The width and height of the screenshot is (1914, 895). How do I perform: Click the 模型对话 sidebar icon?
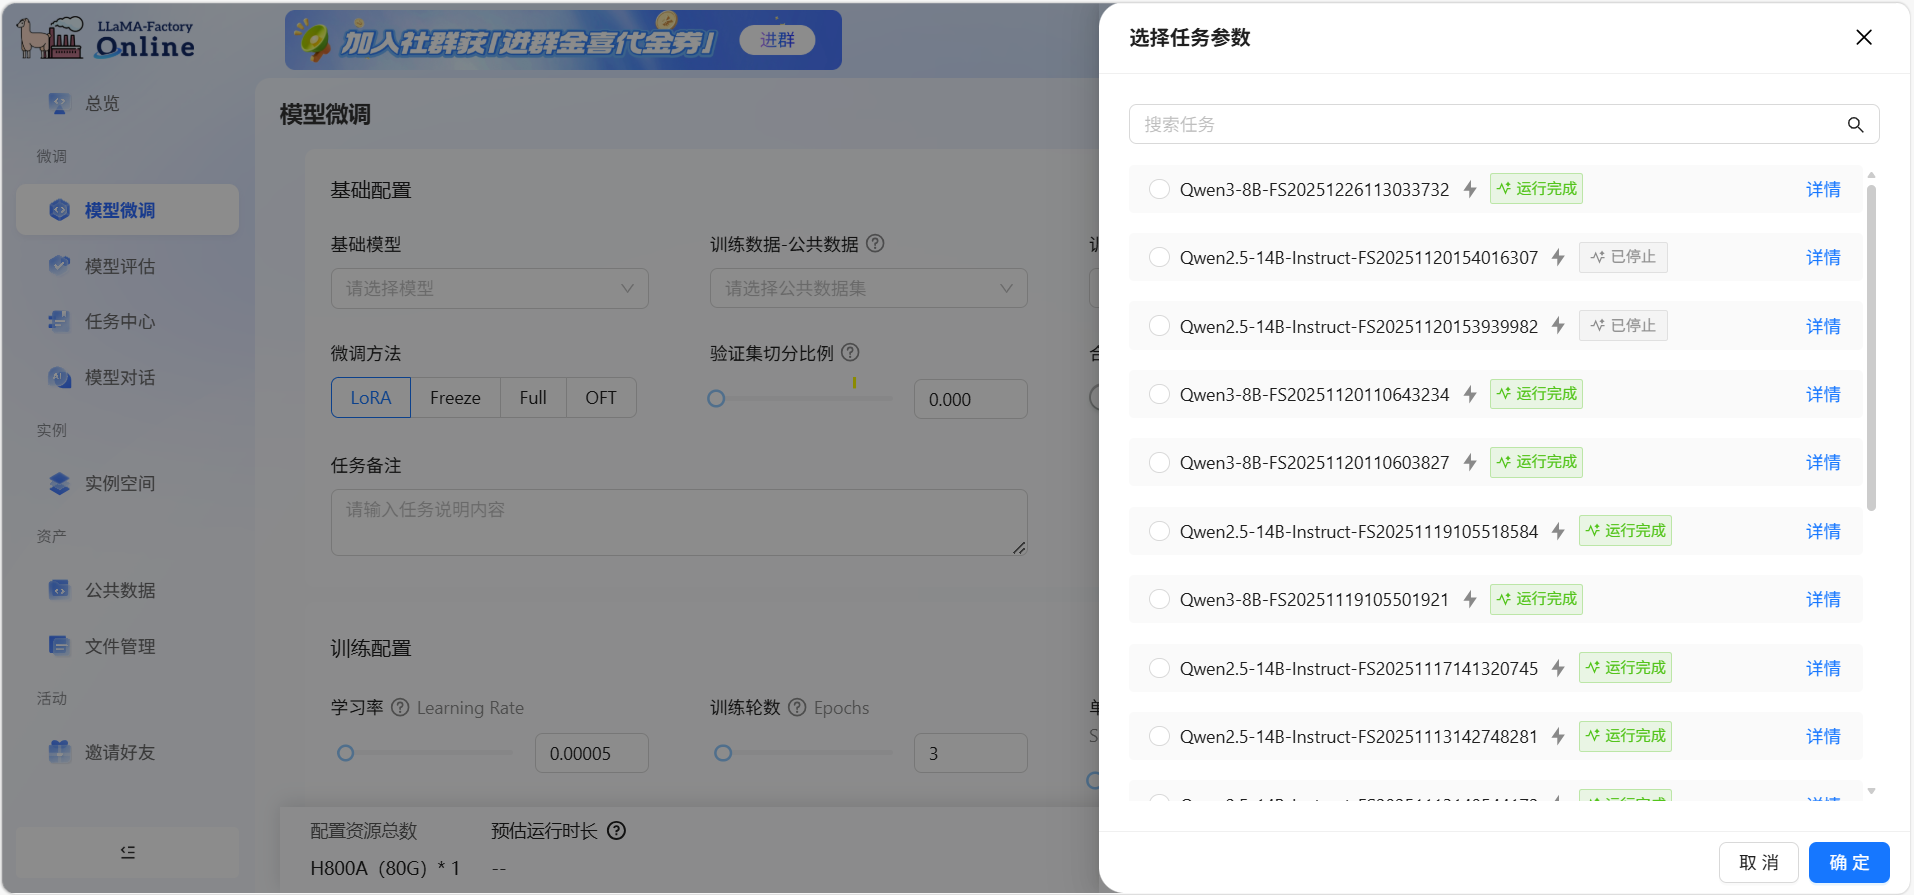60,377
